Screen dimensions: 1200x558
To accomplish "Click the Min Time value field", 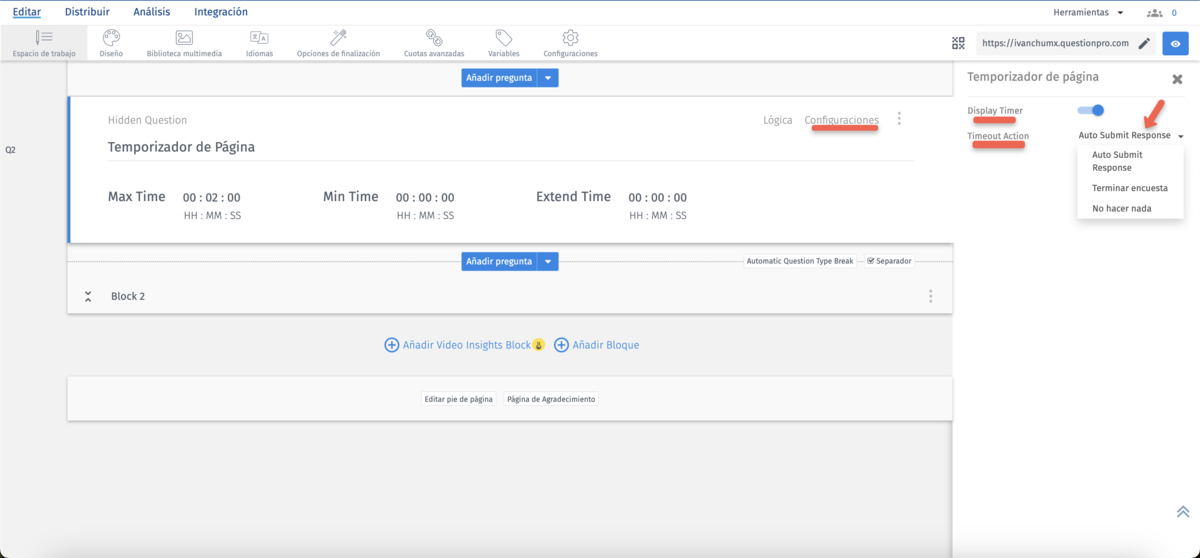I will pyautogui.click(x=425, y=198).
